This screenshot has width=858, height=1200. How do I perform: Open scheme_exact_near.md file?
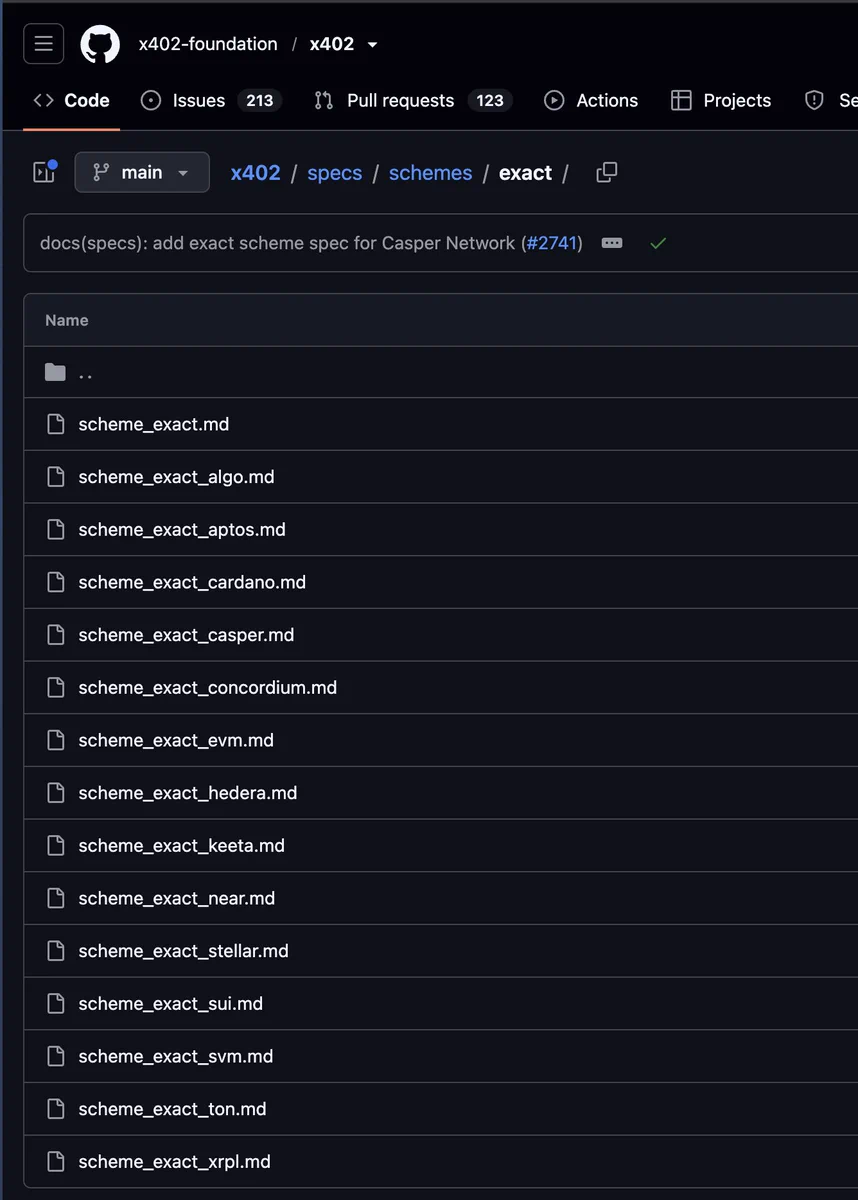177,898
